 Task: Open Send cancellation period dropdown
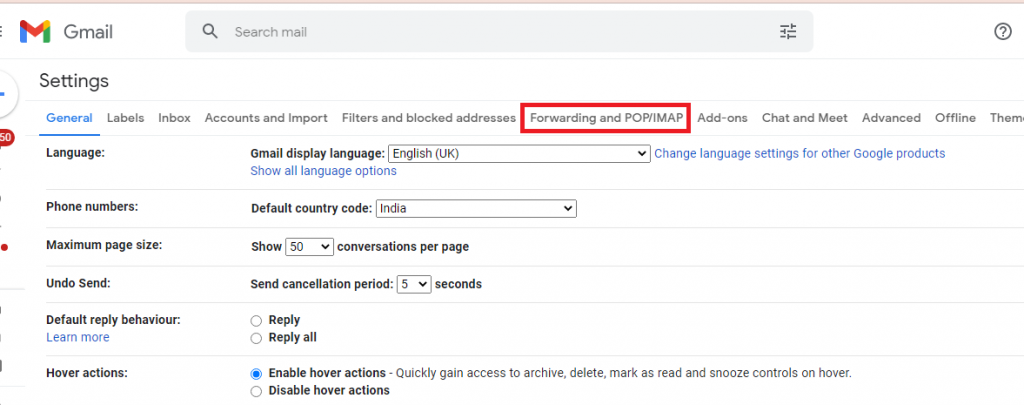[x=414, y=284]
